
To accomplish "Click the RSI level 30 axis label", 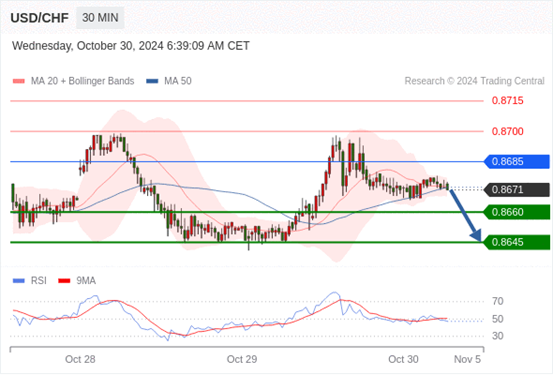I will click(498, 336).
